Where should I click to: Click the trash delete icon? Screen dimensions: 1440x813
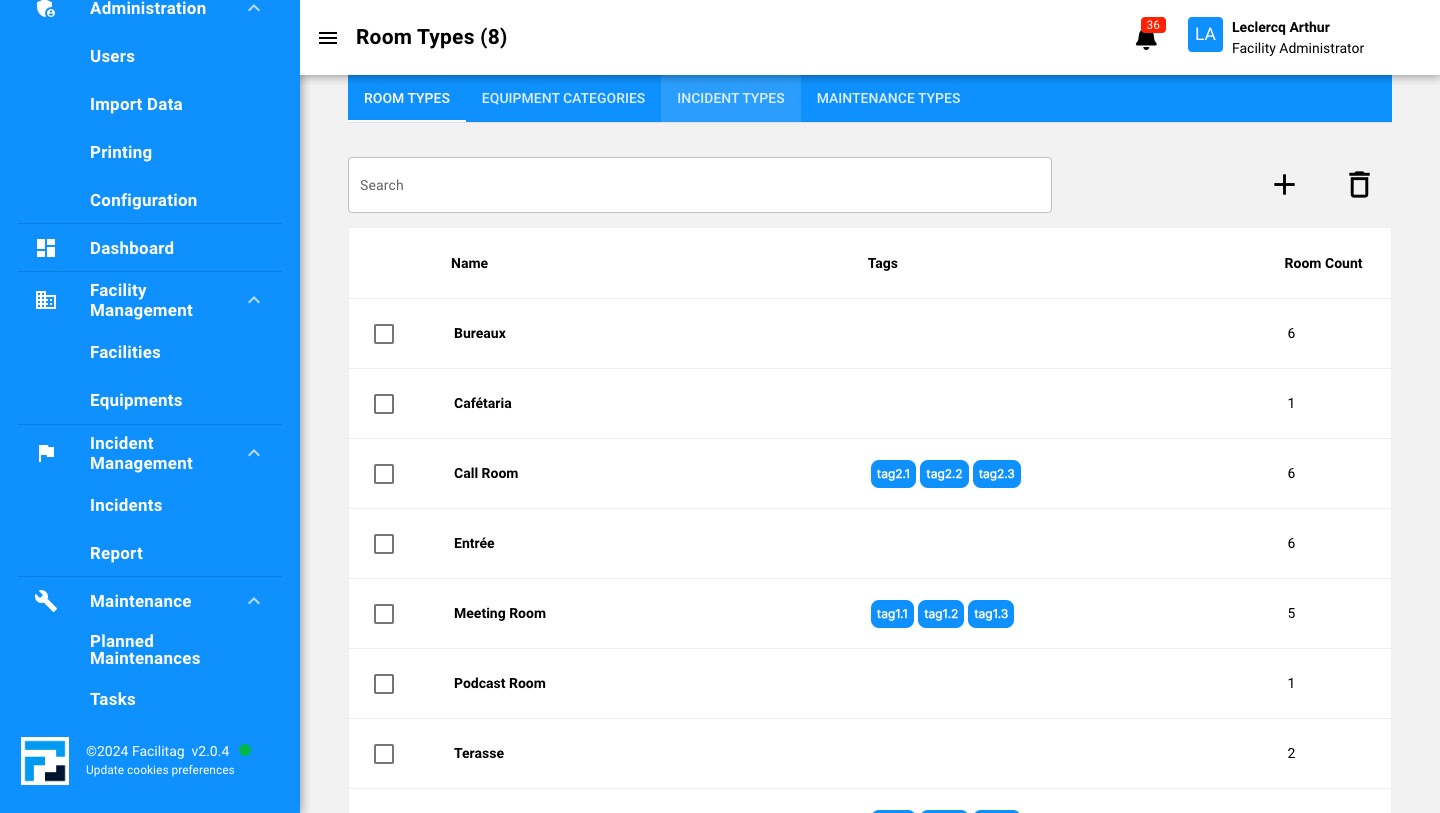1359,185
